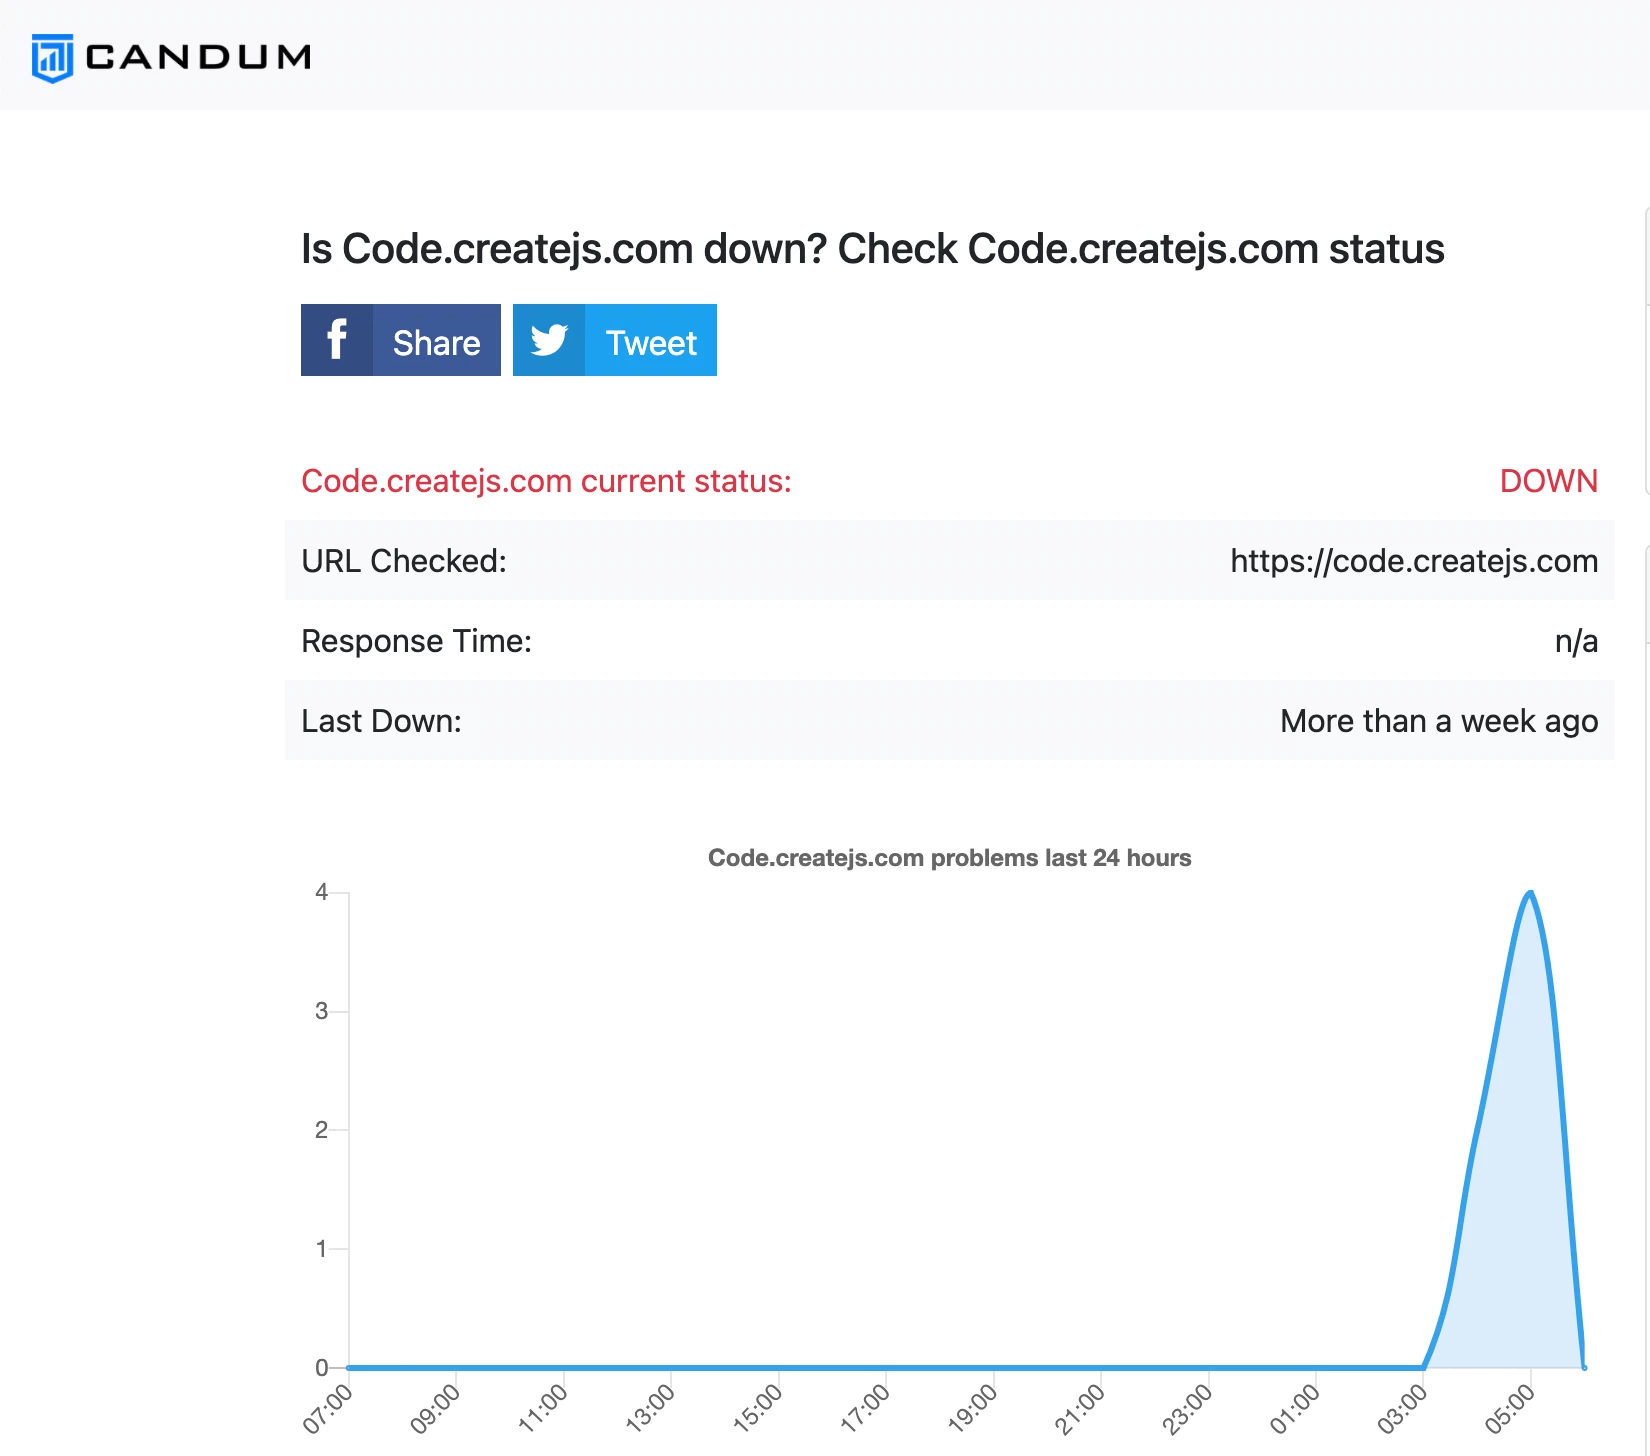This screenshot has height=1456, width=1650.
Task: Click the 23:00 x-axis label
Action: [x=1188, y=1409]
